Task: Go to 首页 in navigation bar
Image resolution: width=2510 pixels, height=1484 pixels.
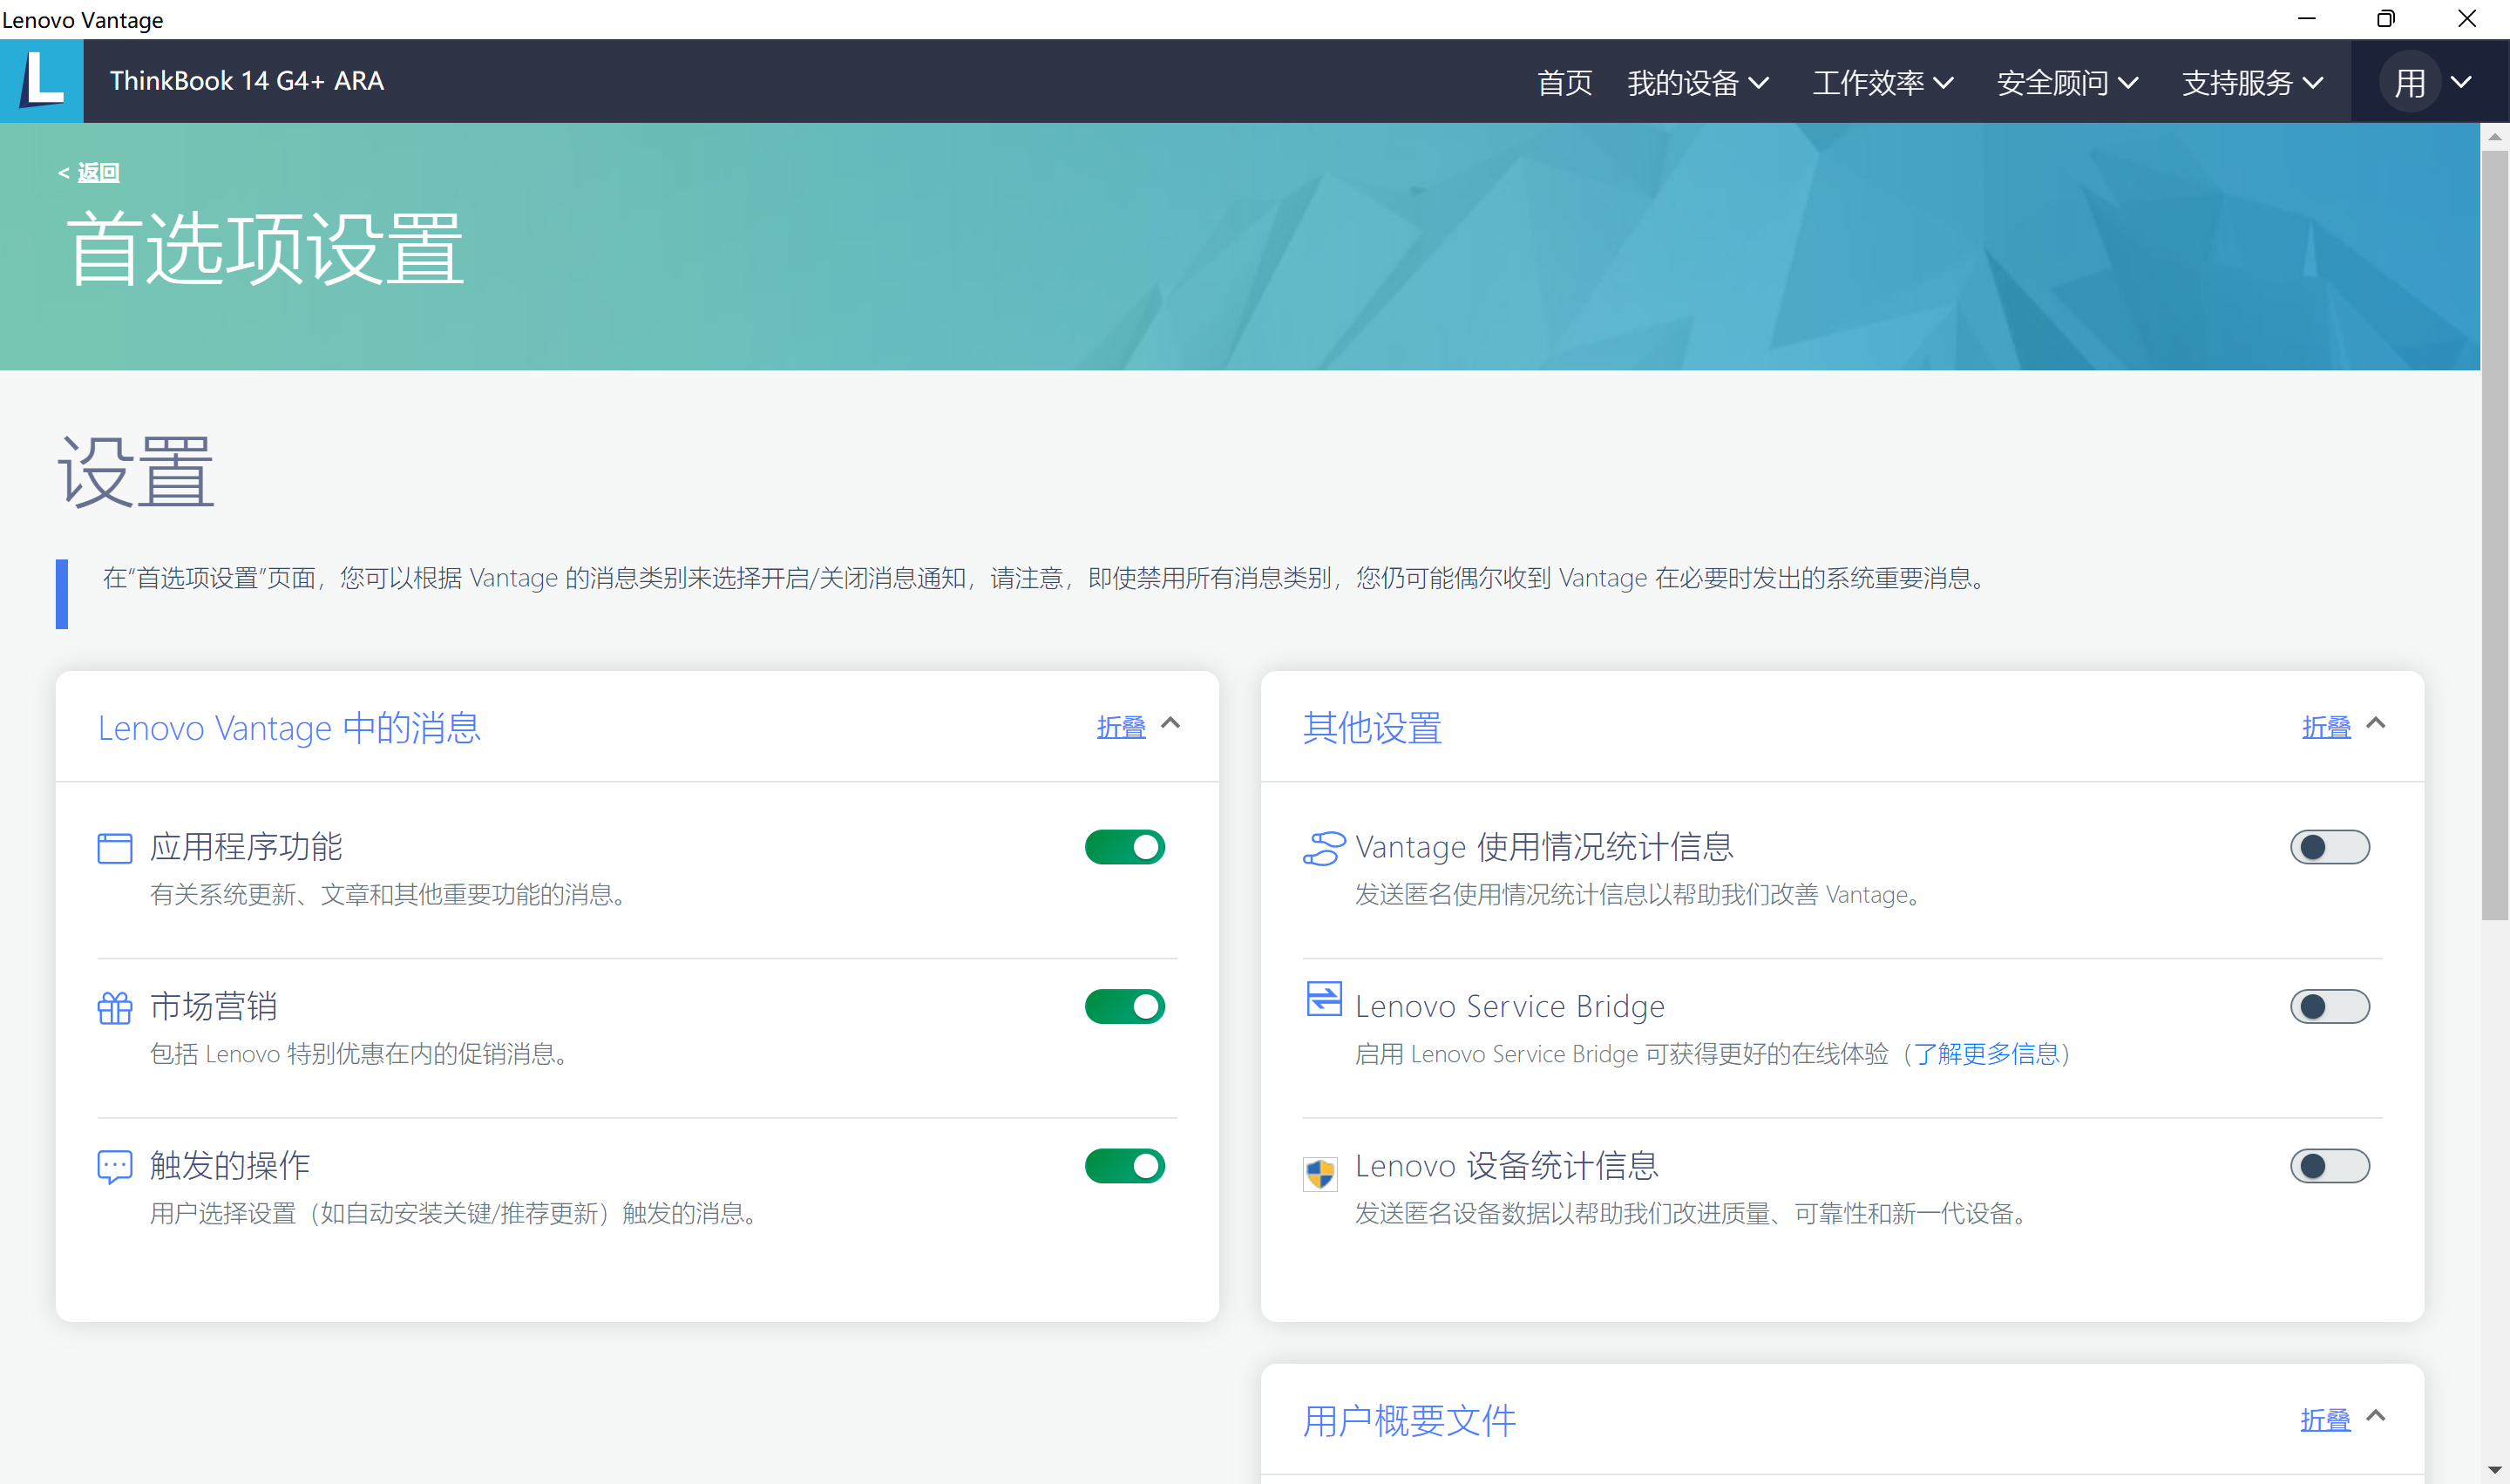Action: [1564, 82]
